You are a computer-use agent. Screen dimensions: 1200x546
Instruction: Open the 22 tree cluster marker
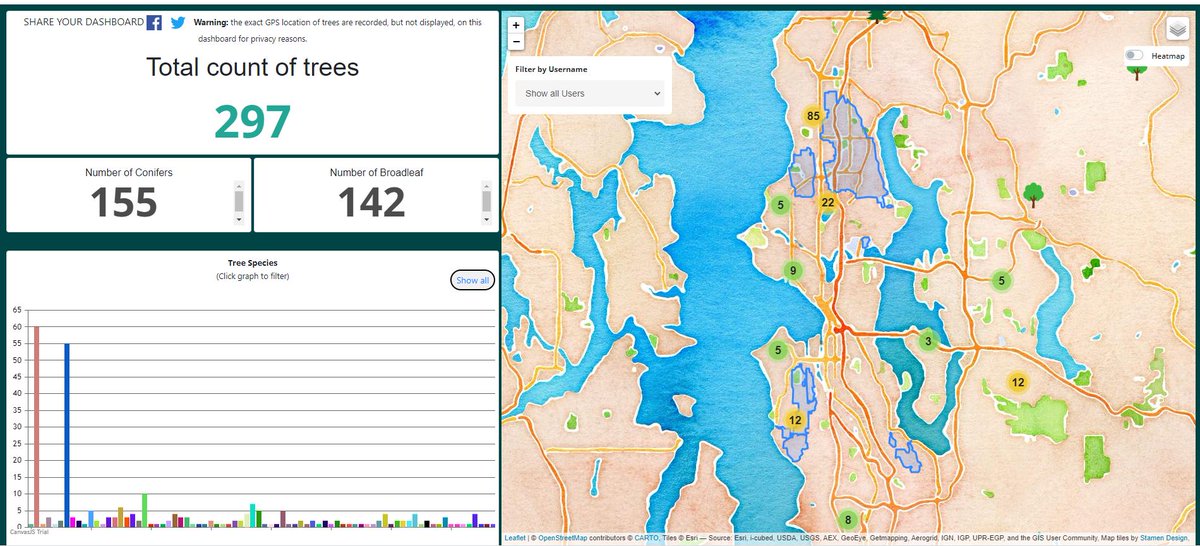click(827, 202)
